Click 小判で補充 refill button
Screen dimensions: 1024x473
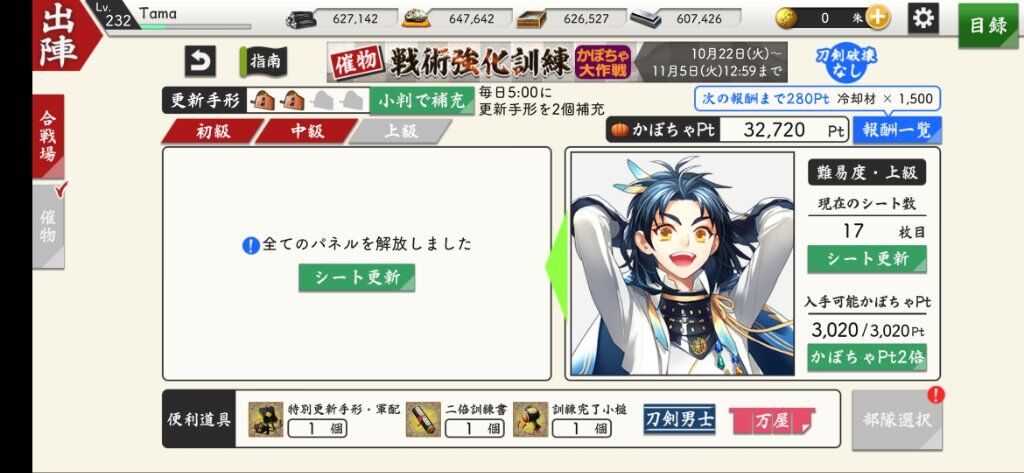(x=422, y=101)
